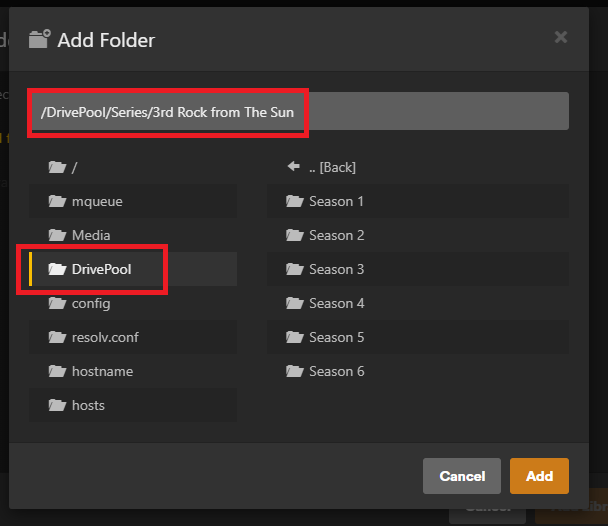This screenshot has width=608, height=526.
Task: Click the Add Folder title icon
Action: 40,40
